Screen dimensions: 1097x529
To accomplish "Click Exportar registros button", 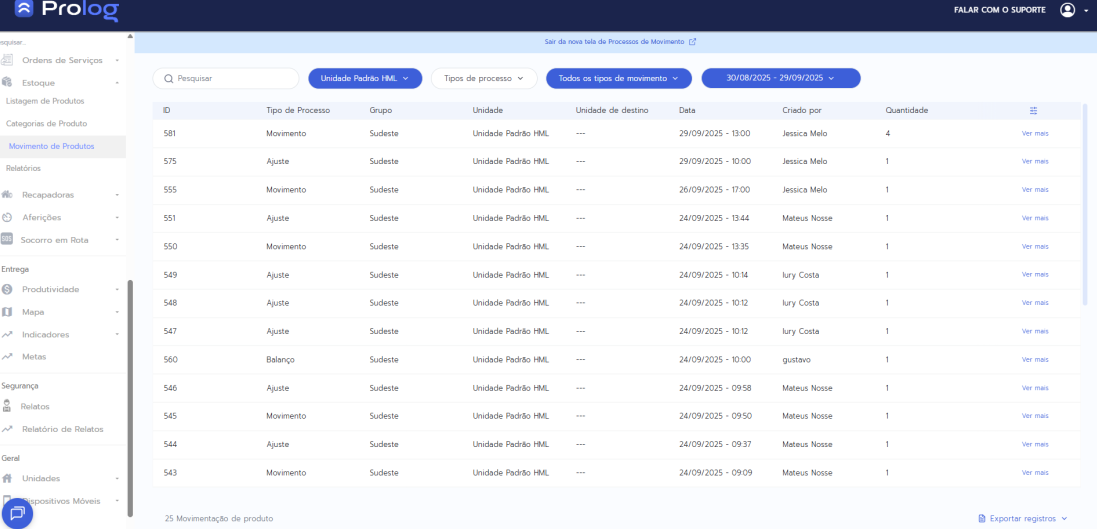I will point(1022,518).
